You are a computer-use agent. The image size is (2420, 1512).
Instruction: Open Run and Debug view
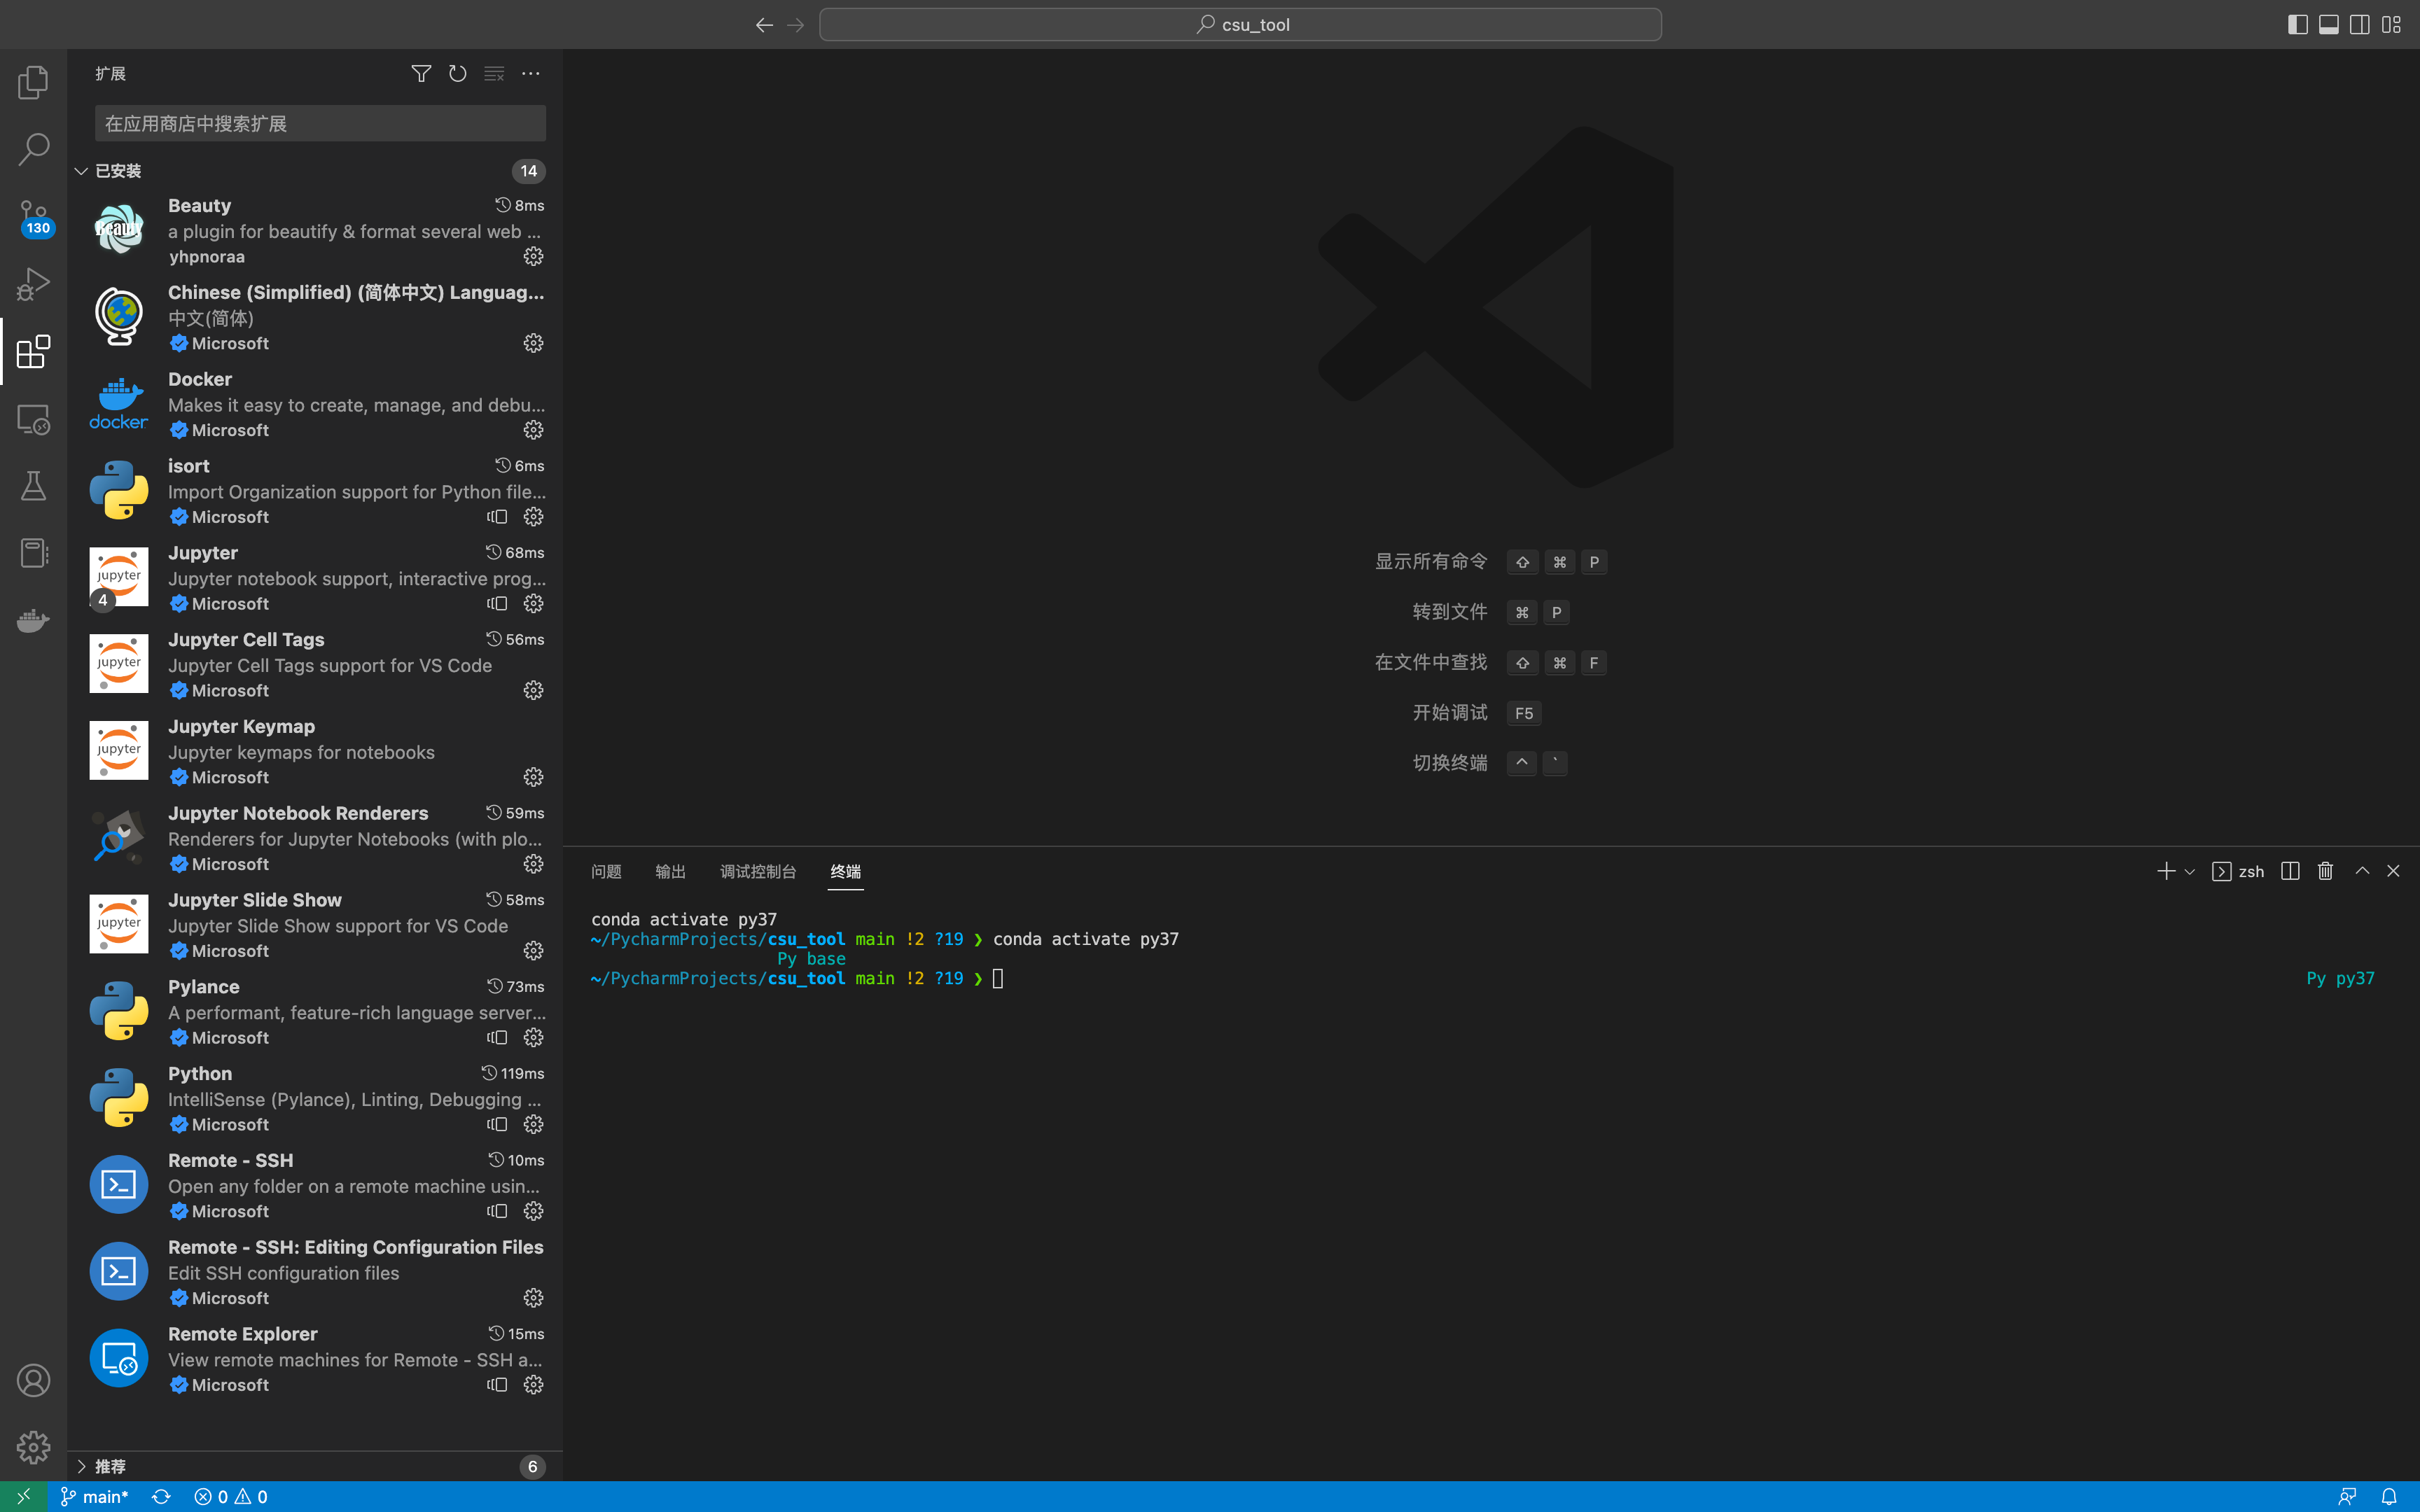click(33, 284)
